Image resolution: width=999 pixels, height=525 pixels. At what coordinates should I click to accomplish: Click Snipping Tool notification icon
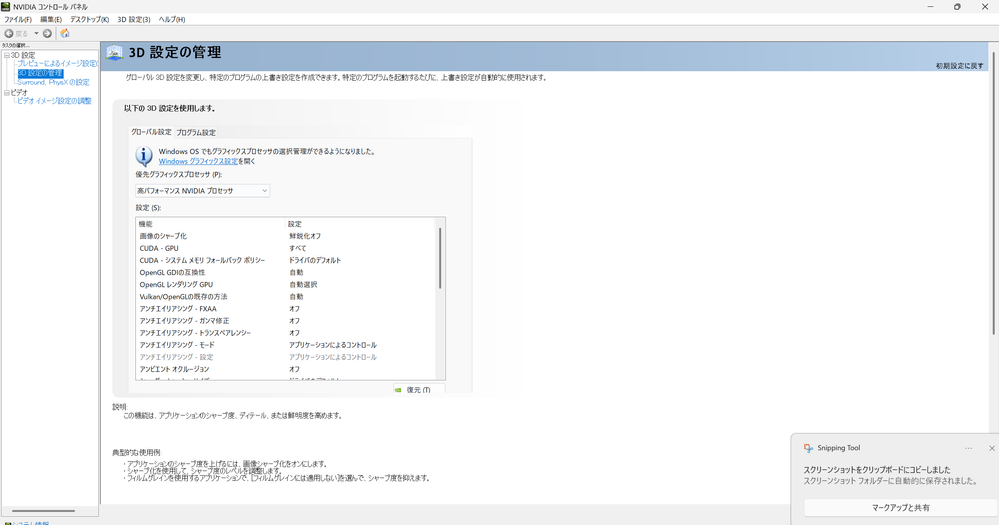(809, 448)
